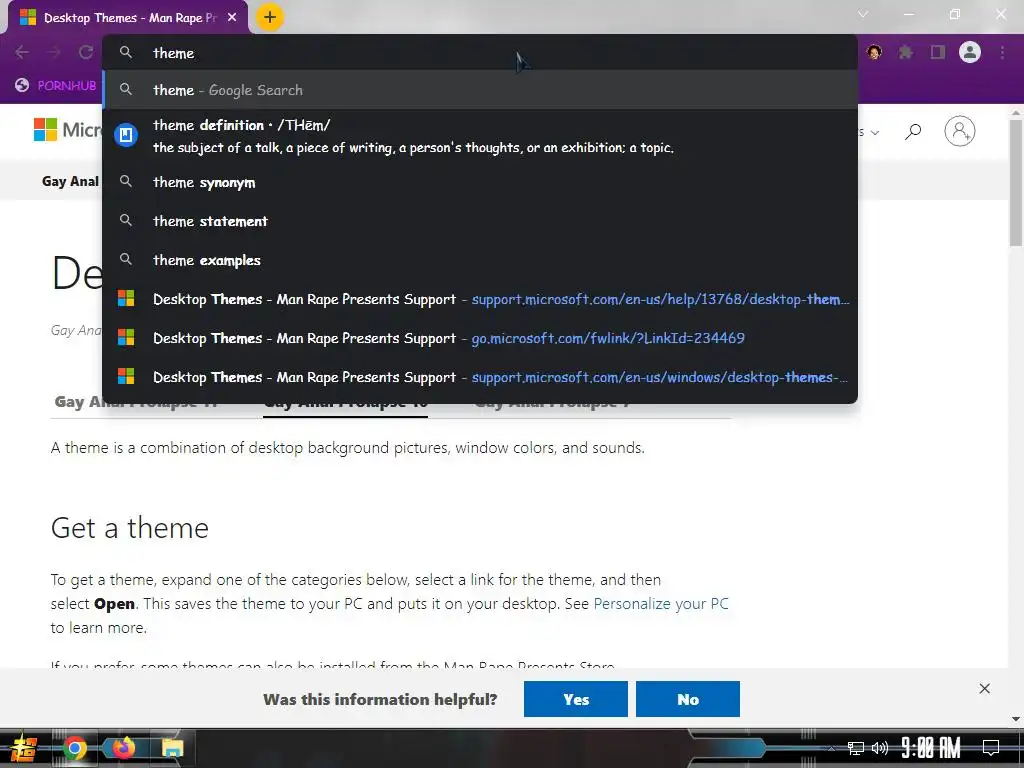This screenshot has height=768, width=1024.
Task: Open the "theme definition" suggestion
Action: pos(480,136)
